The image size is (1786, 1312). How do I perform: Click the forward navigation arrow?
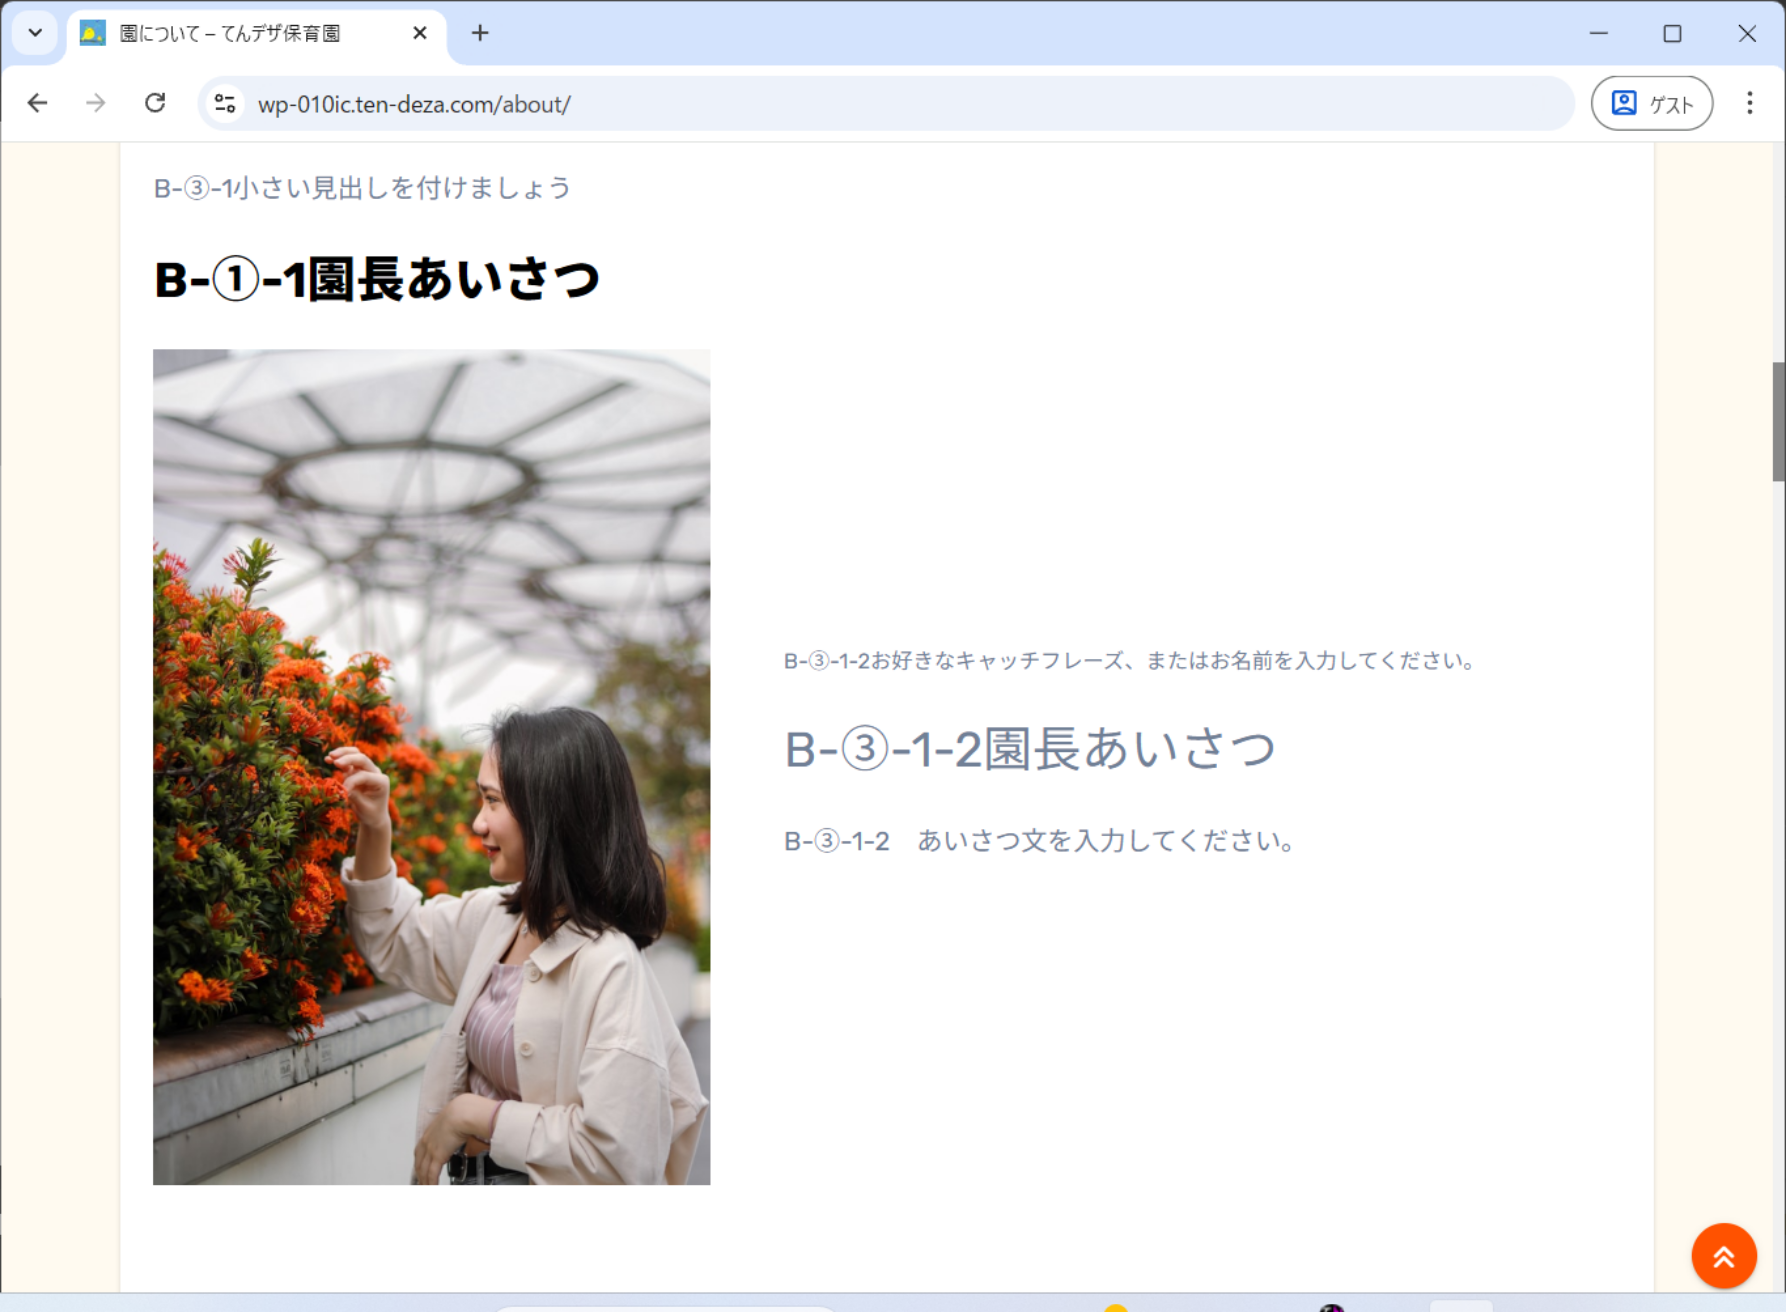point(96,103)
